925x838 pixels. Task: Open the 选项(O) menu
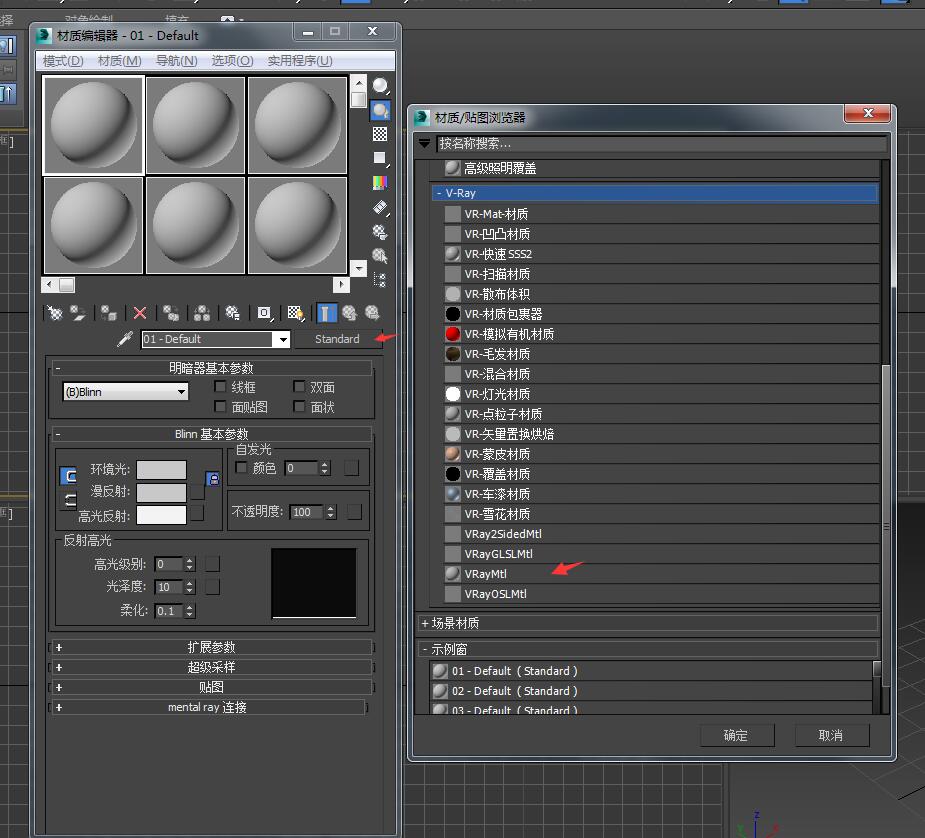(x=232, y=60)
